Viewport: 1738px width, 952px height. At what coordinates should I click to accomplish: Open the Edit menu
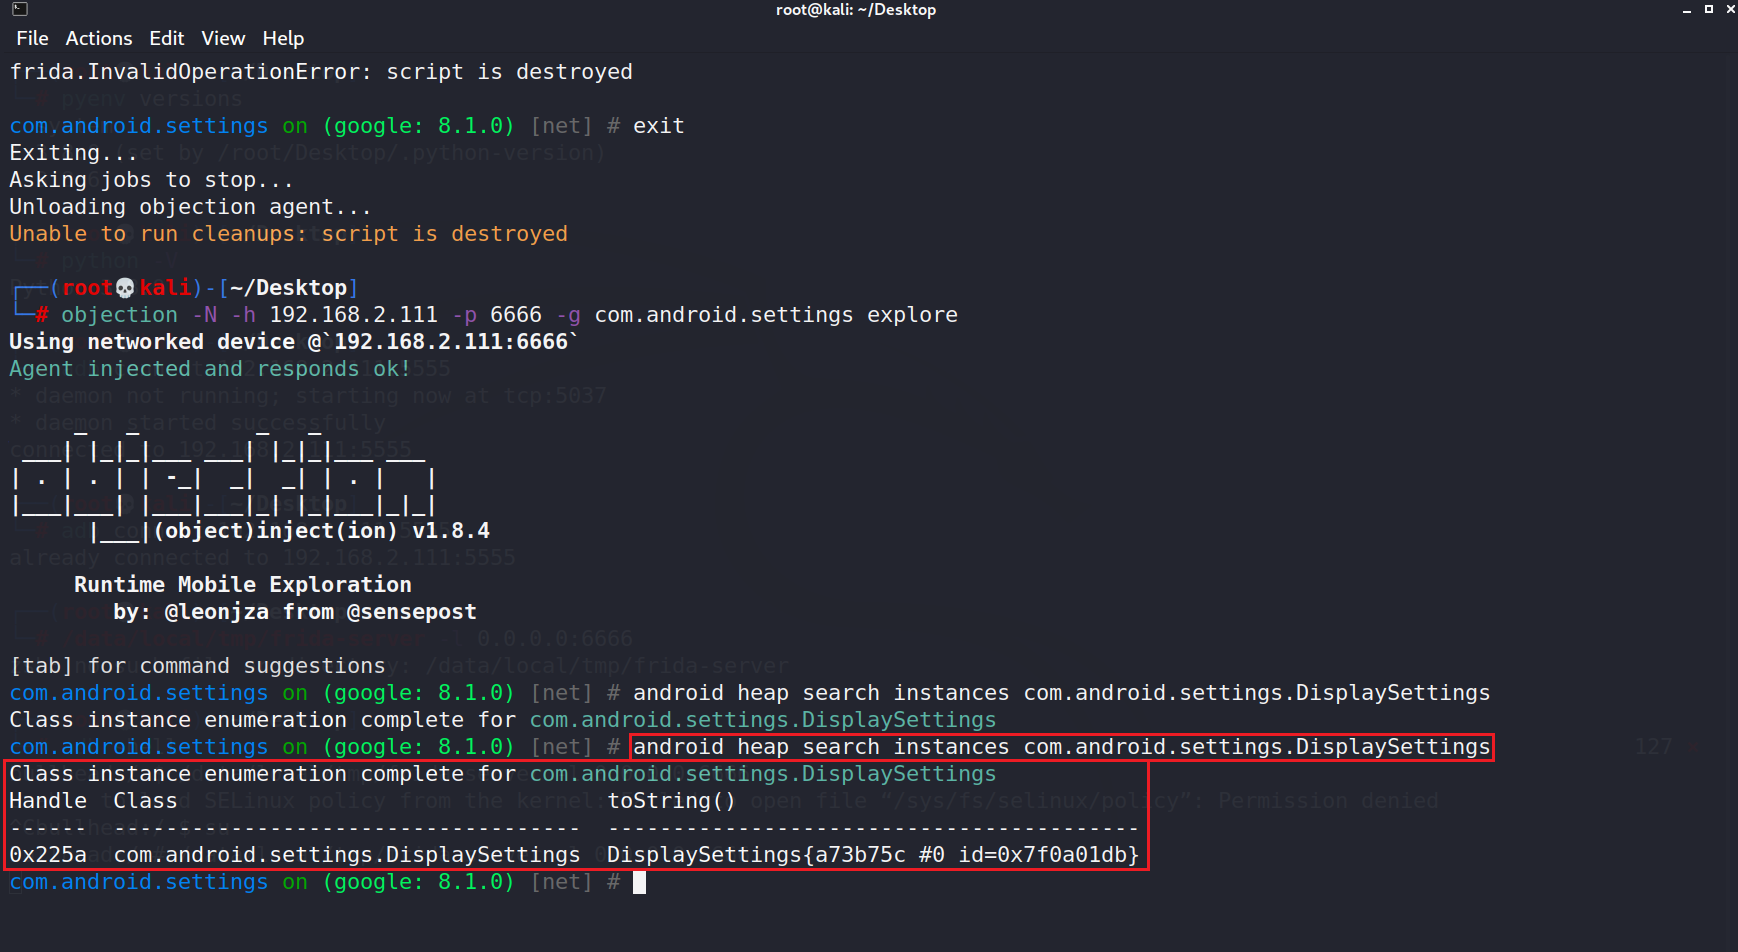click(x=167, y=38)
